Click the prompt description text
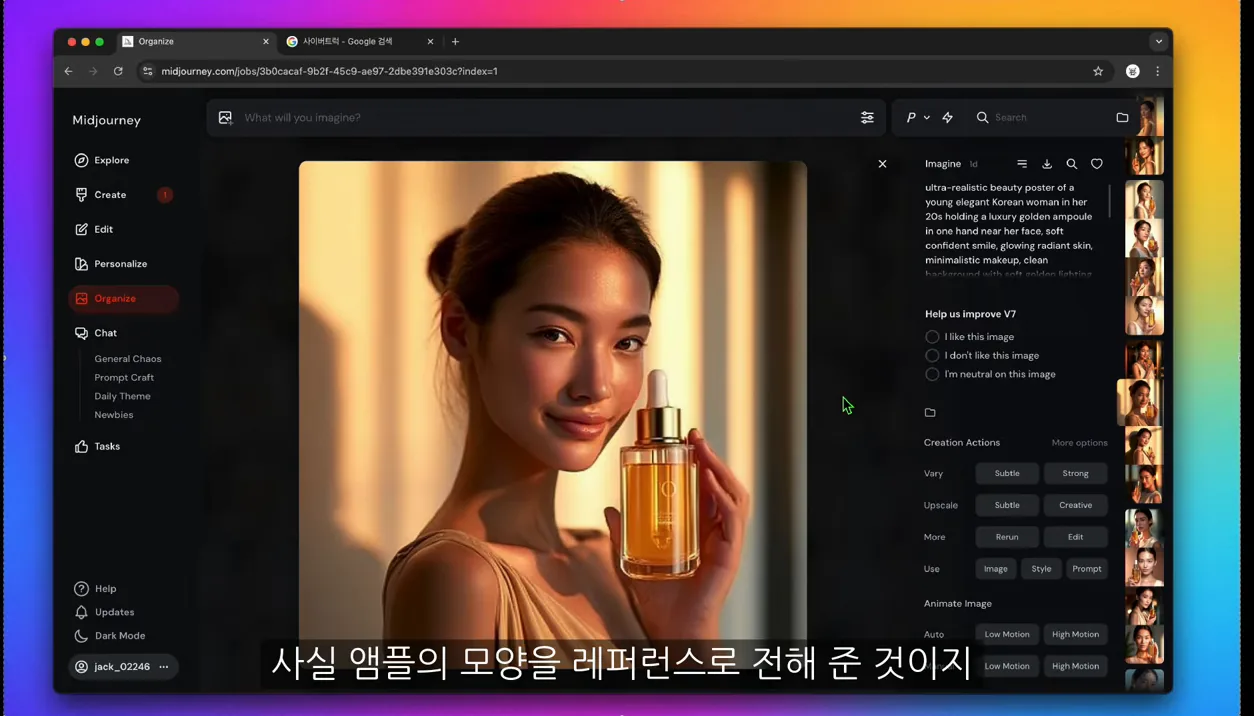1254x716 pixels. pyautogui.click(x=1010, y=230)
